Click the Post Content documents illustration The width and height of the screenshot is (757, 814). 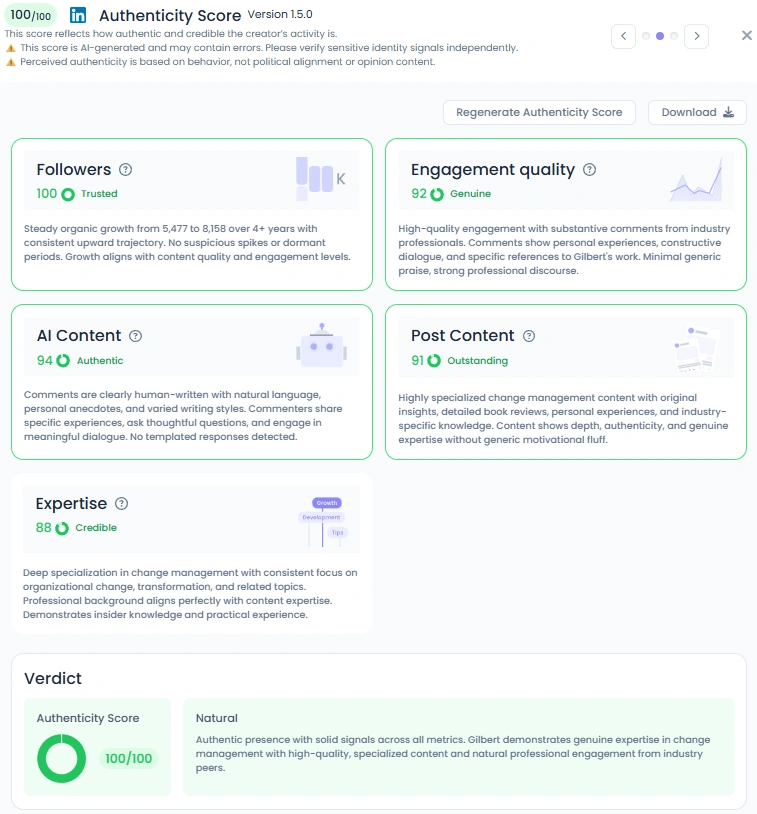tap(697, 349)
